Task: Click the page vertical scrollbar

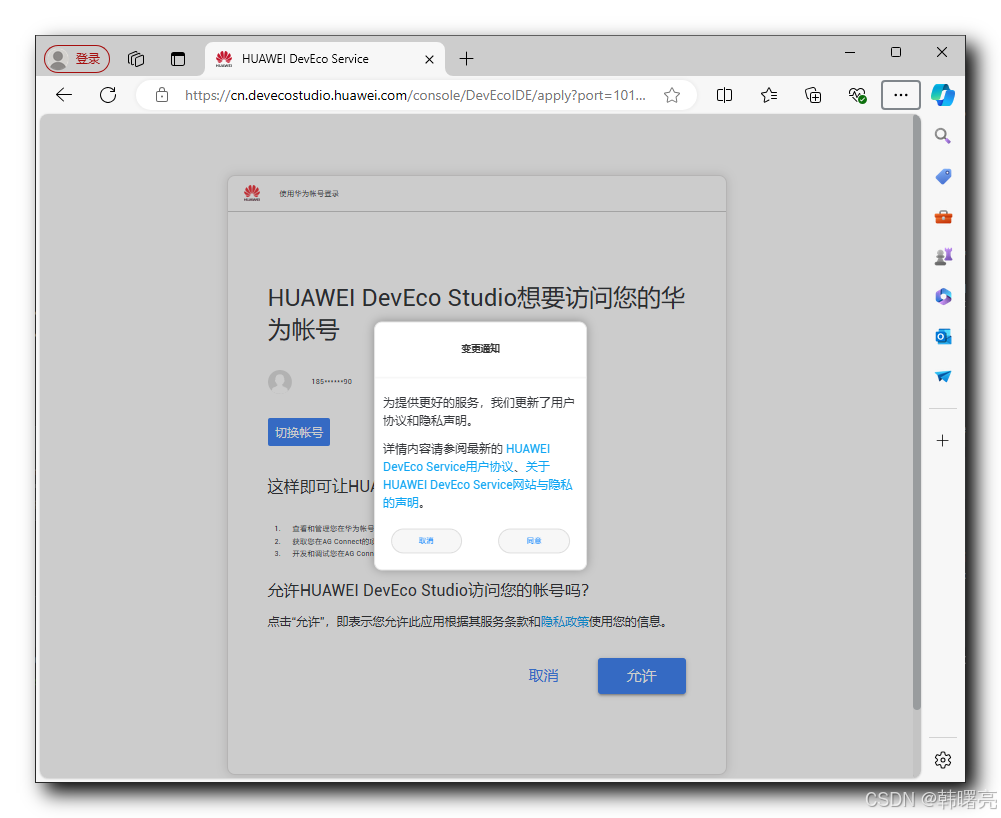Action: click(x=917, y=413)
